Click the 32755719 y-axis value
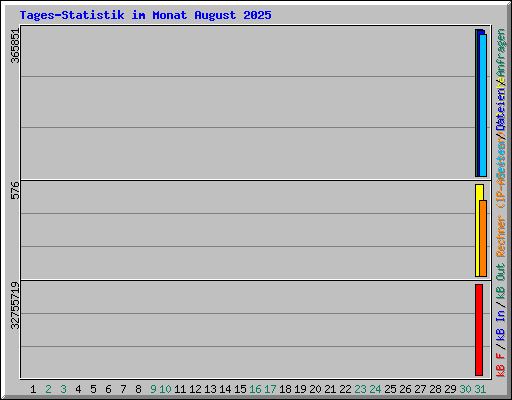The height and width of the screenshot is (400, 512). coord(15,305)
